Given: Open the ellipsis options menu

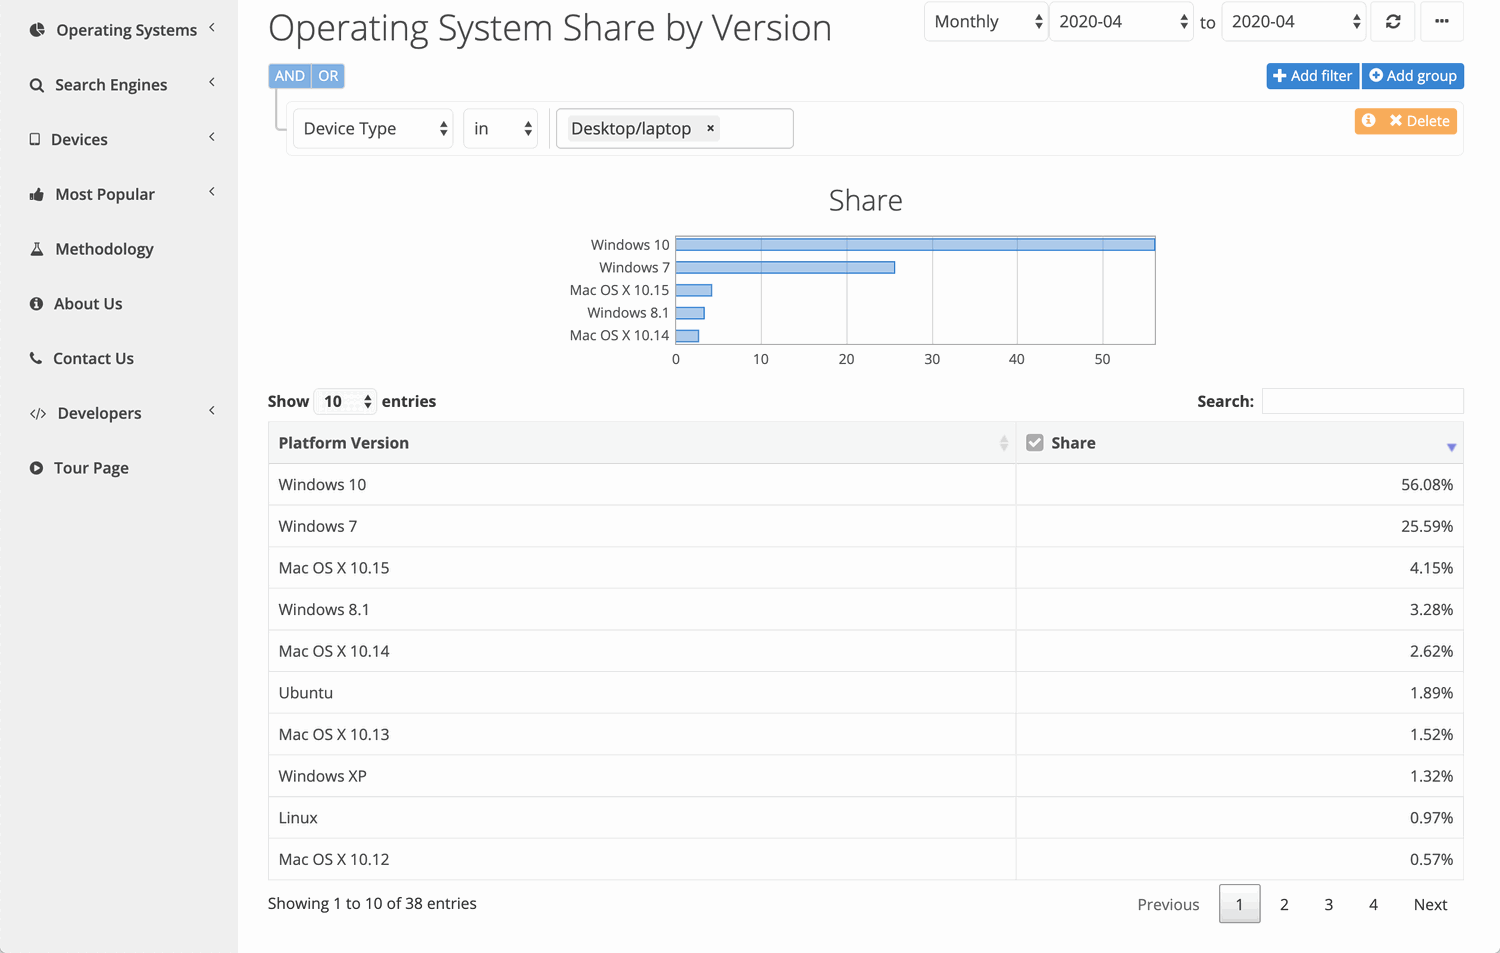Looking at the screenshot, I should pos(1442,21).
